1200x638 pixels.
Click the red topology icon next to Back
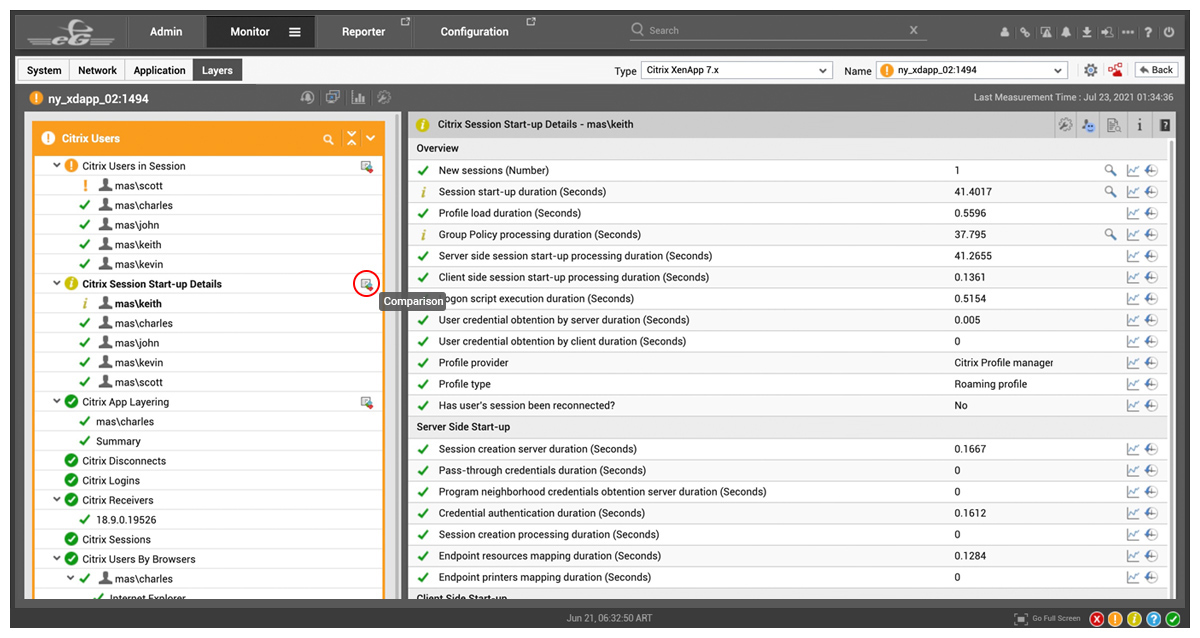coord(1115,70)
